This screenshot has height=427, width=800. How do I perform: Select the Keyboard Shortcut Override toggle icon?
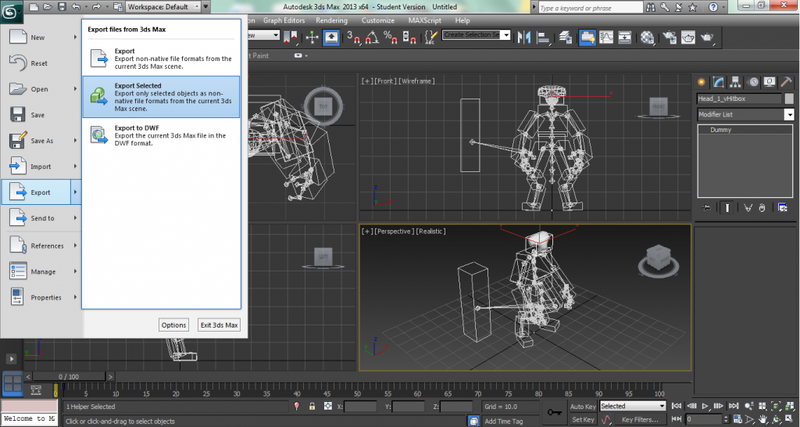coord(332,37)
